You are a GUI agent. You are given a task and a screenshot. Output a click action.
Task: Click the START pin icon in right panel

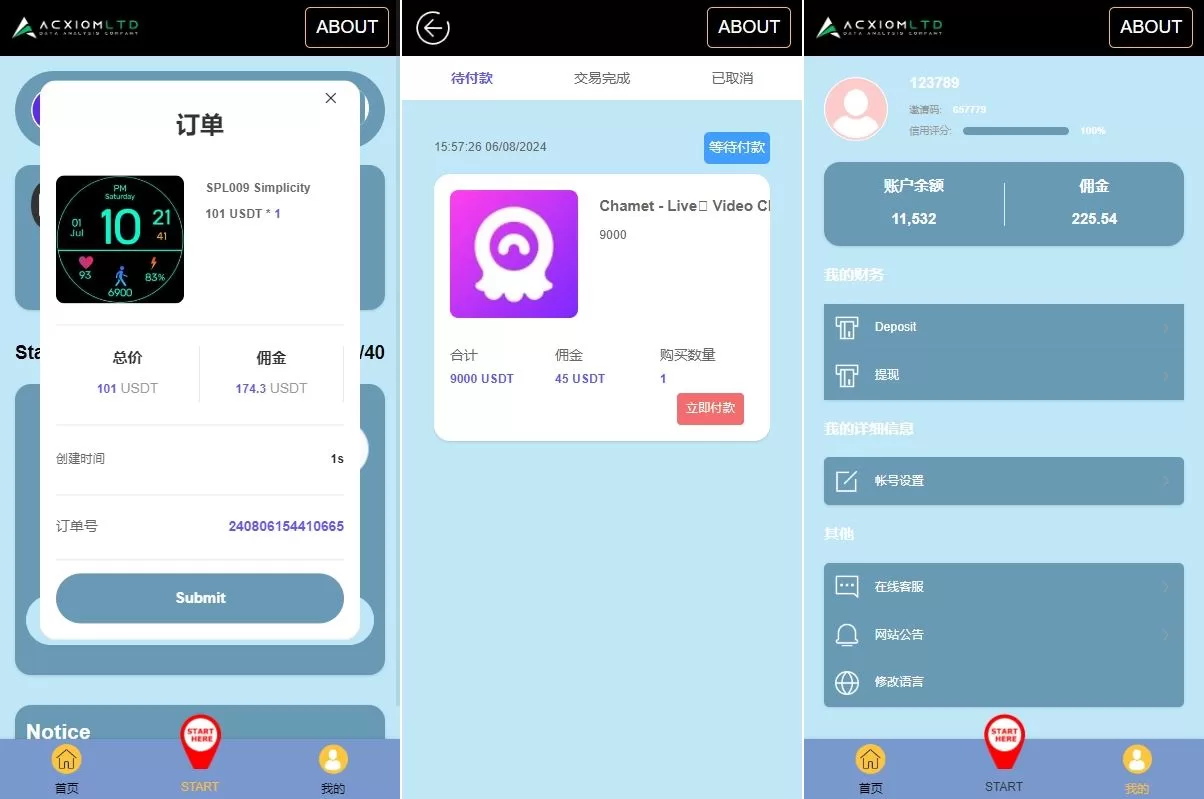coord(1004,743)
